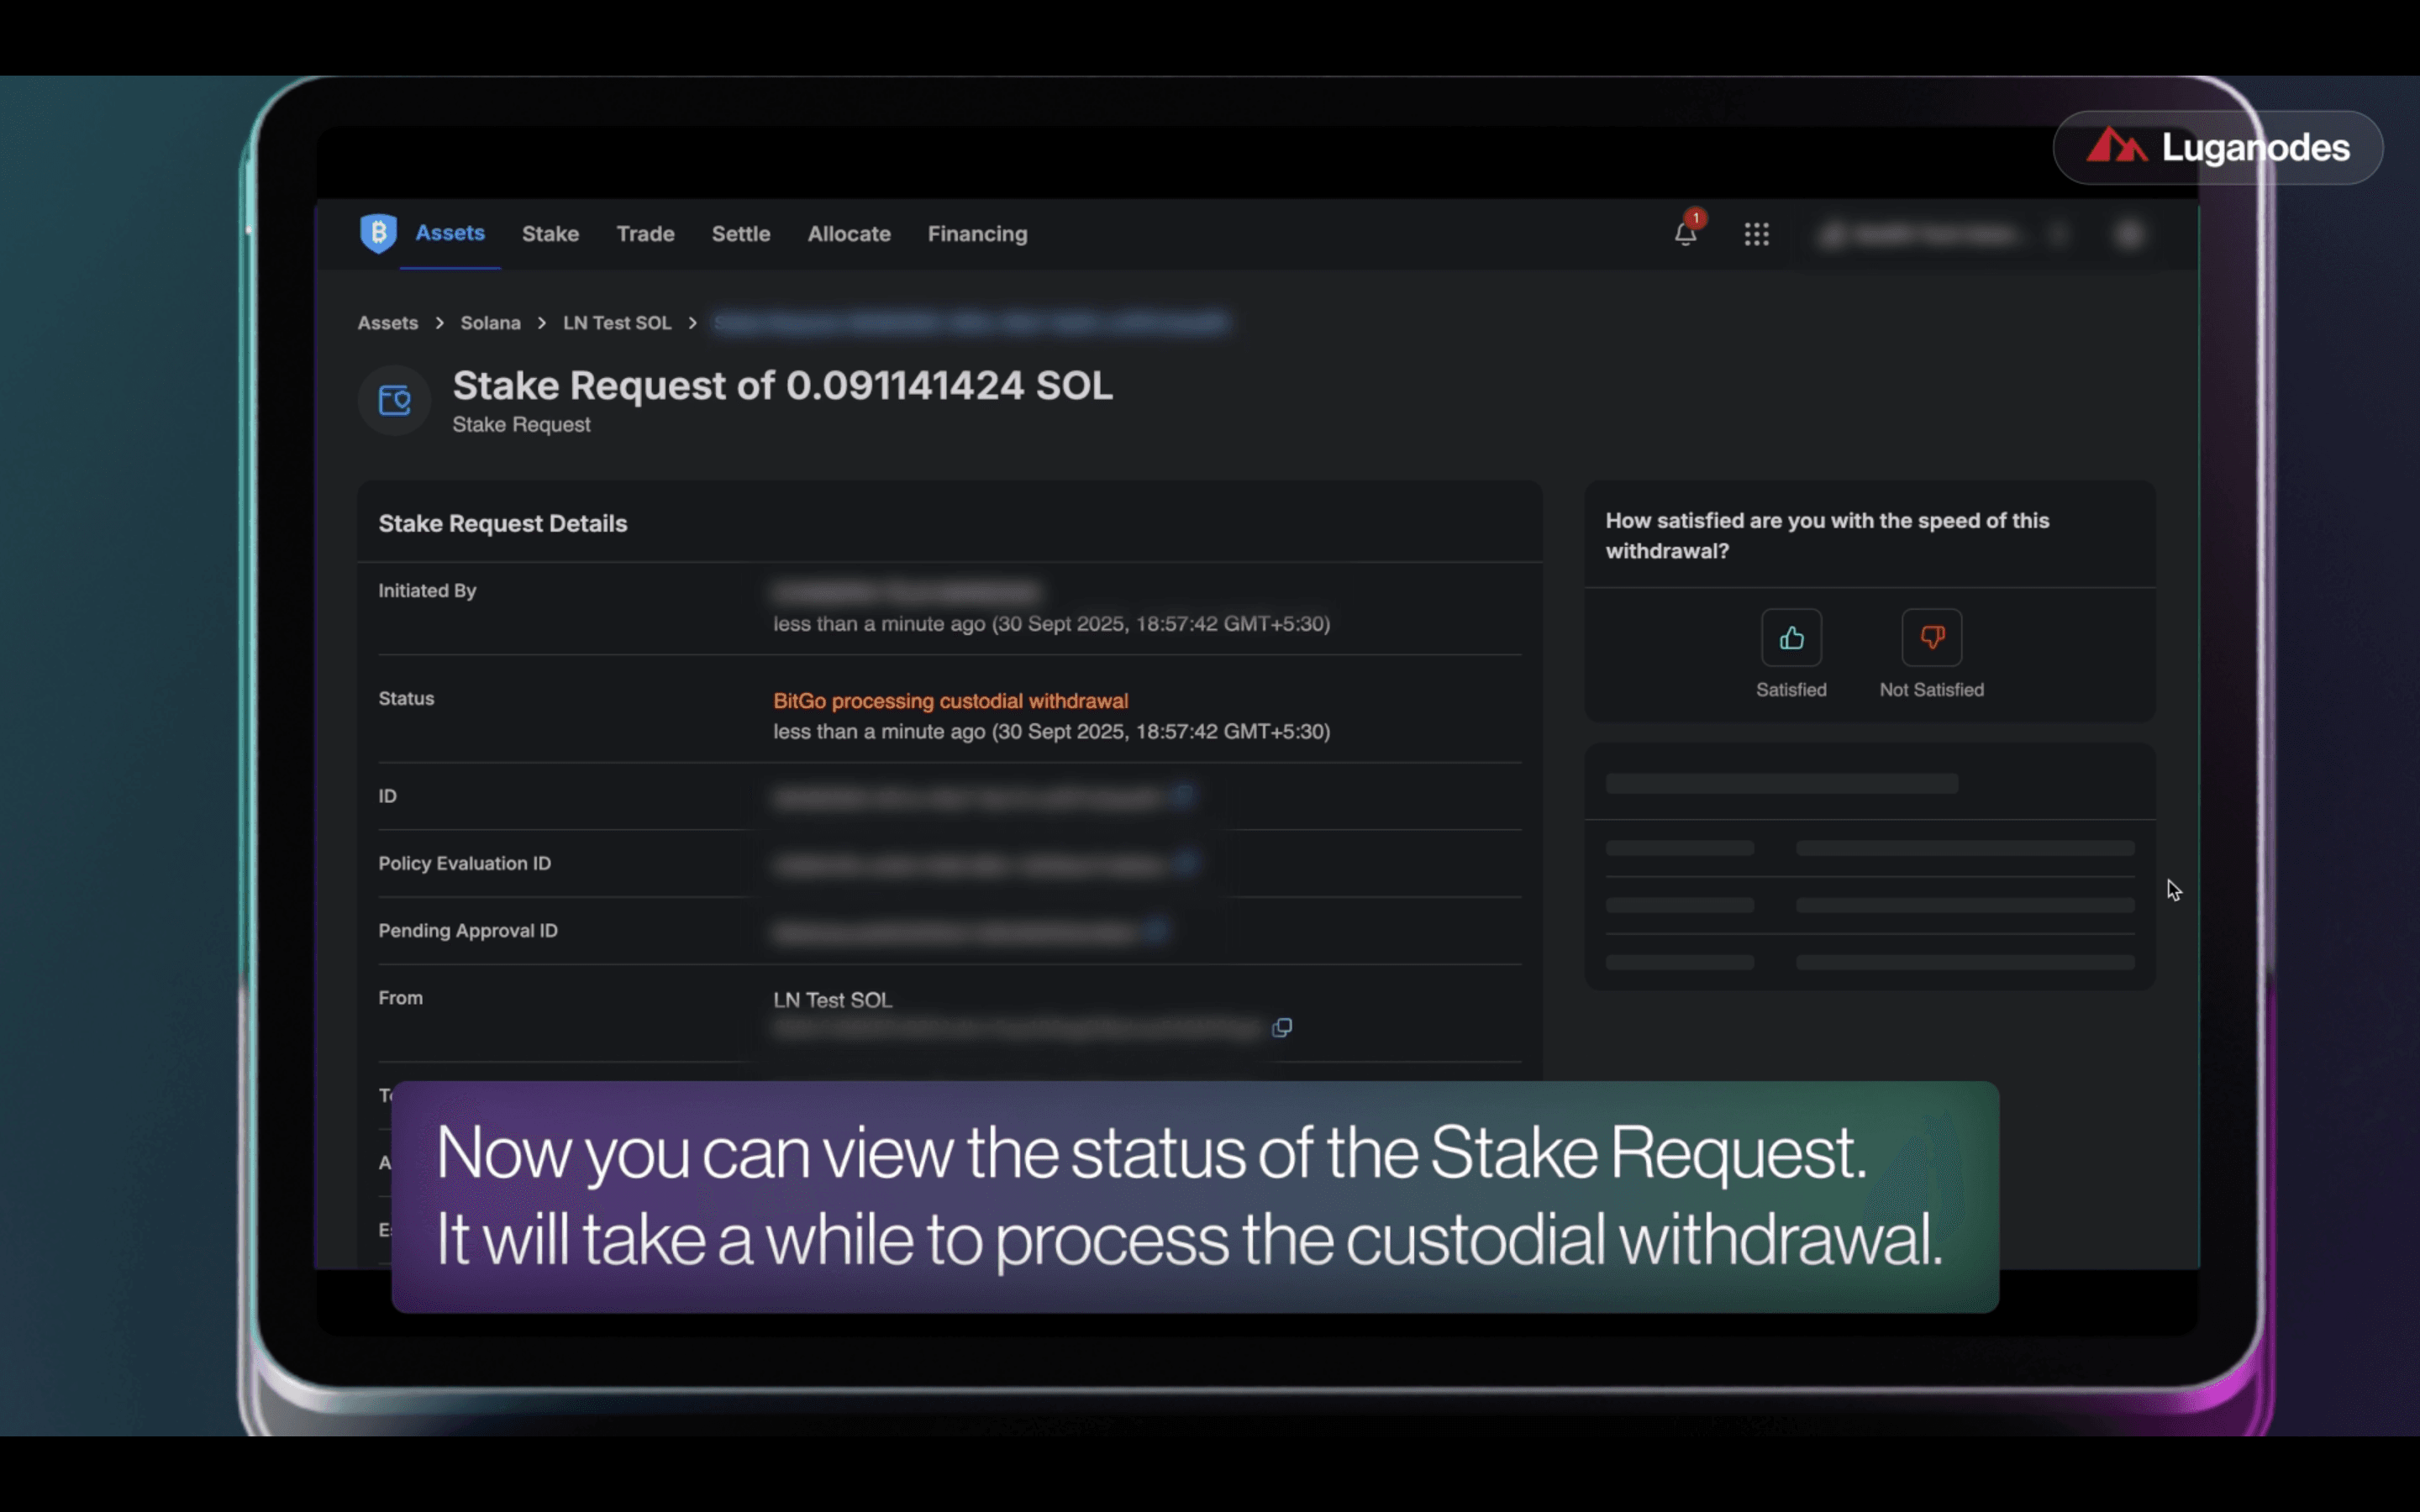This screenshot has width=2420, height=1512.
Task: Copy the Pending Approval ID
Action: coord(1156,931)
